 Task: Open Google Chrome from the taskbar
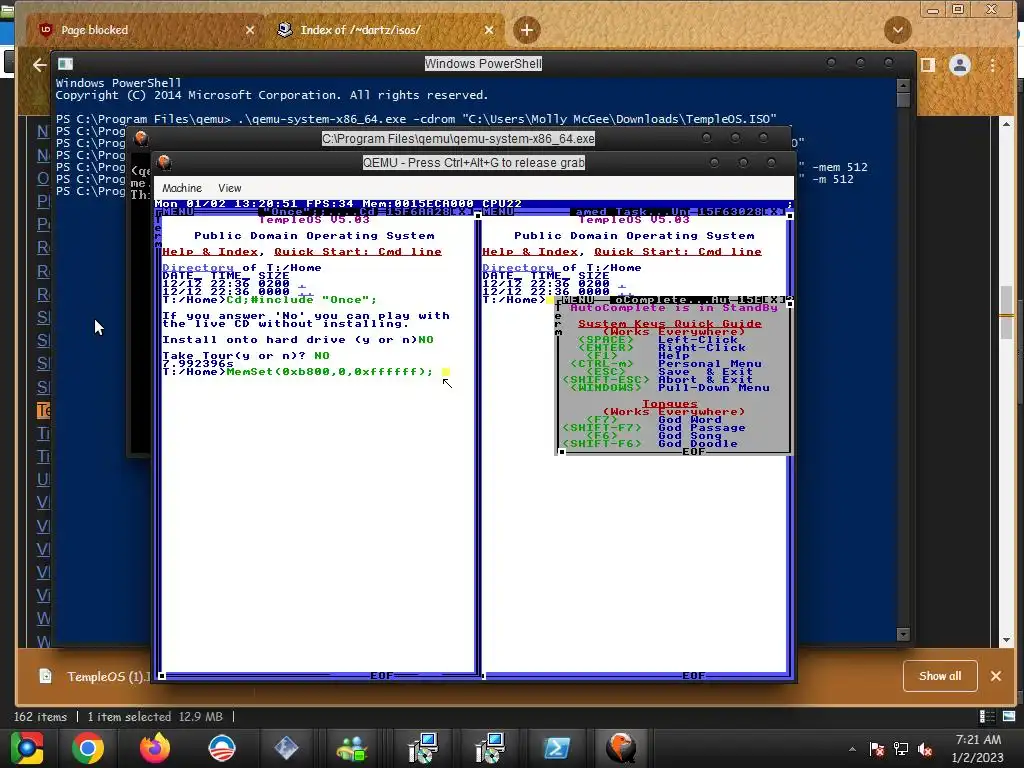88,748
